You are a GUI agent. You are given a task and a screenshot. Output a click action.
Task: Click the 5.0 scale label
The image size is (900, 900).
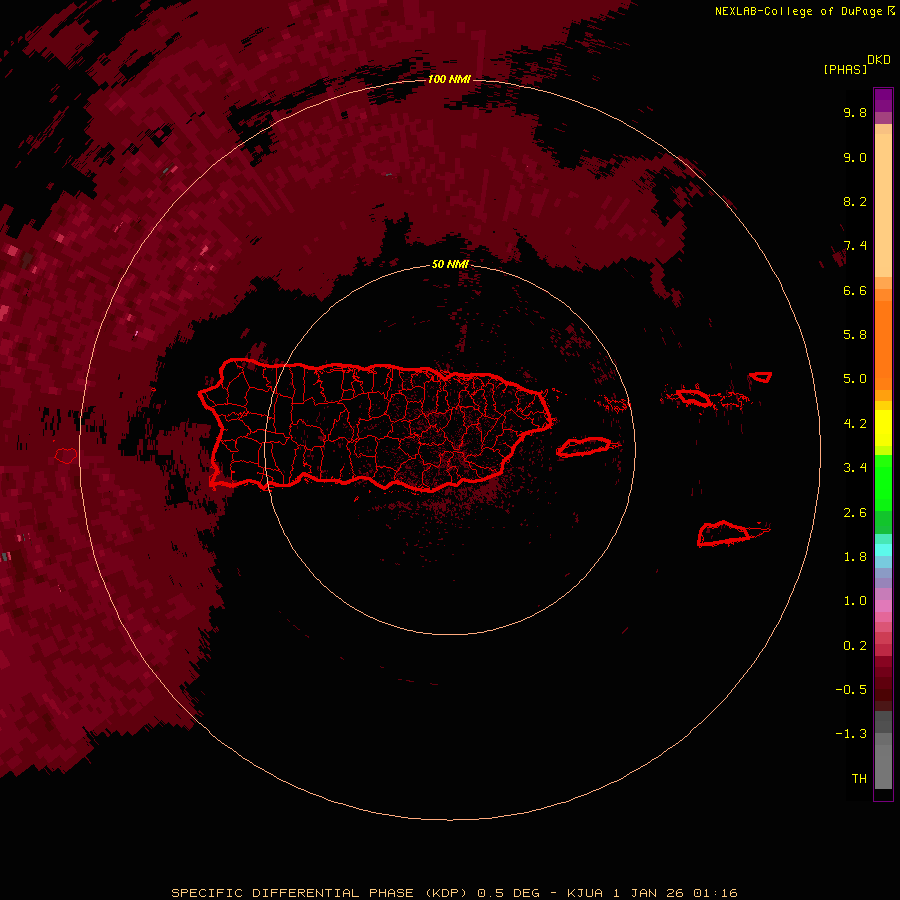tap(855, 379)
